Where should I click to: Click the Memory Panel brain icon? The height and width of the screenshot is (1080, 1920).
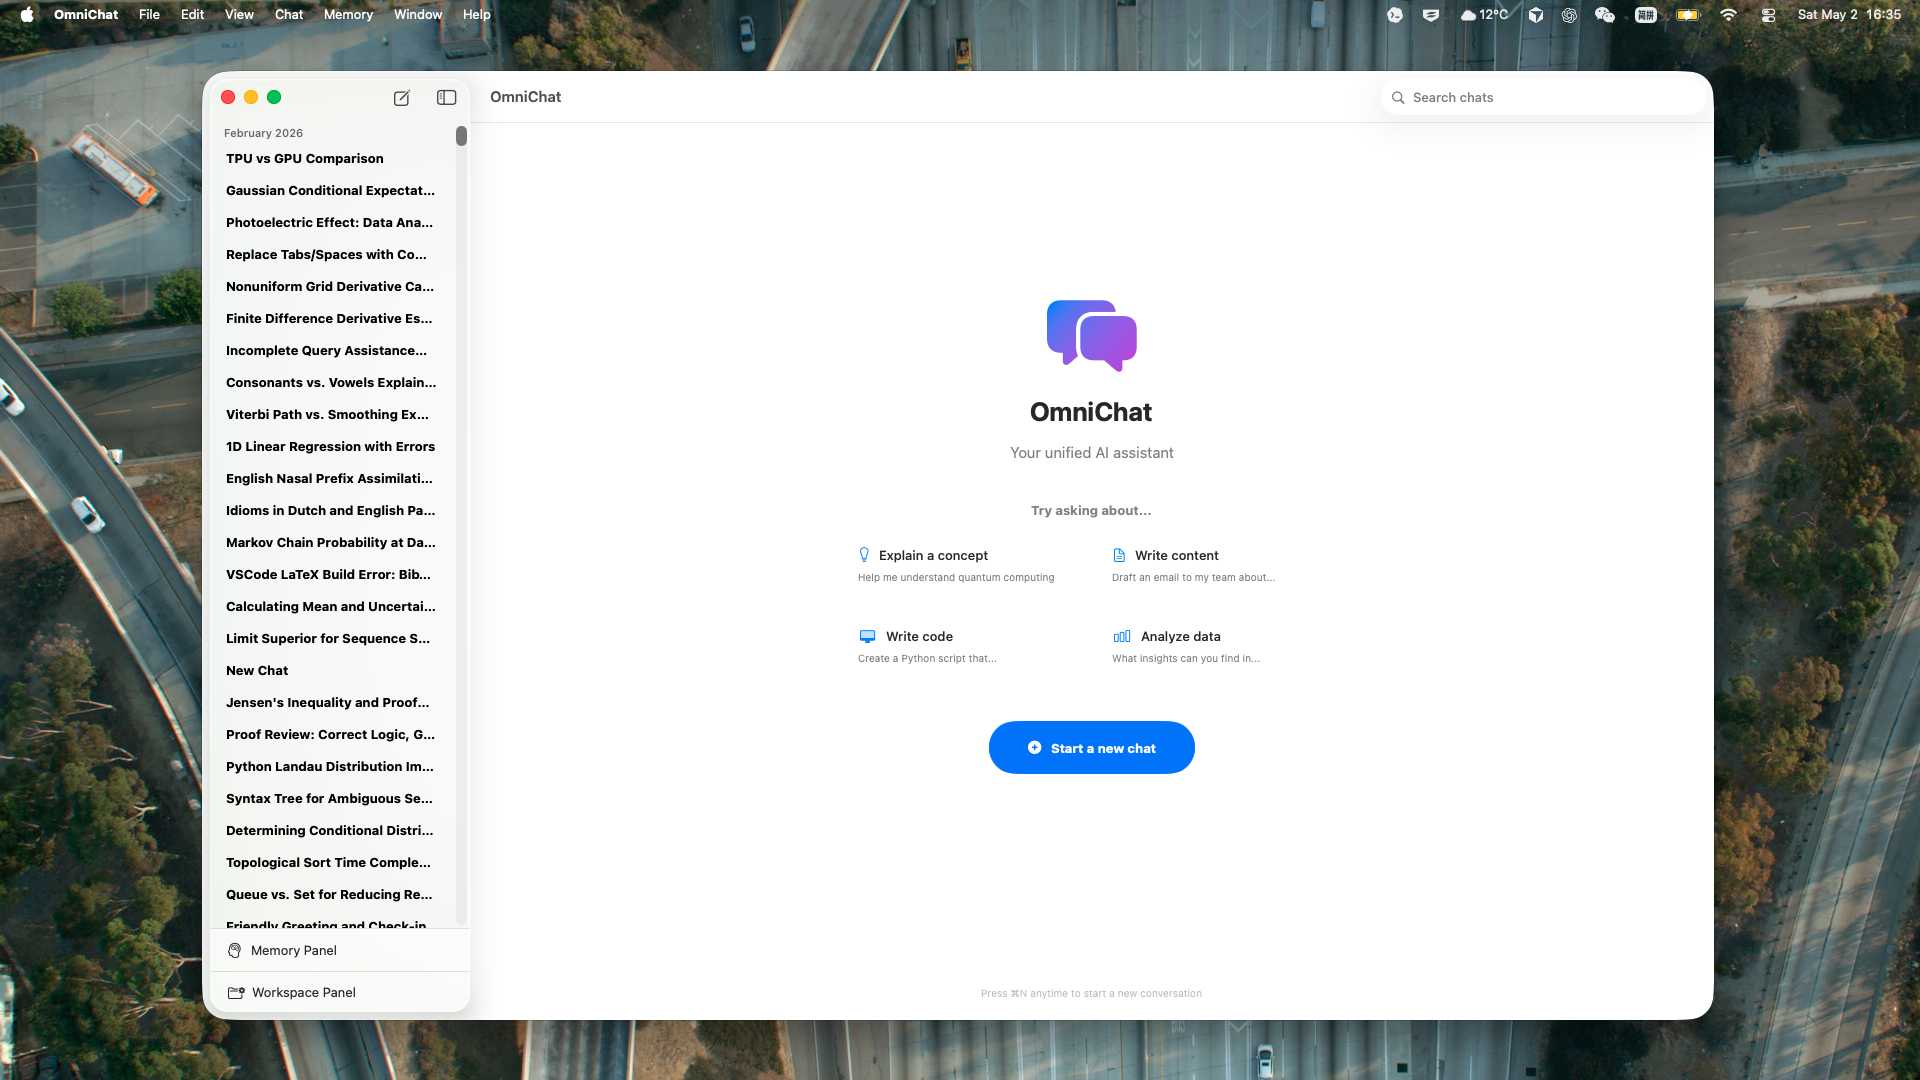[x=235, y=951]
